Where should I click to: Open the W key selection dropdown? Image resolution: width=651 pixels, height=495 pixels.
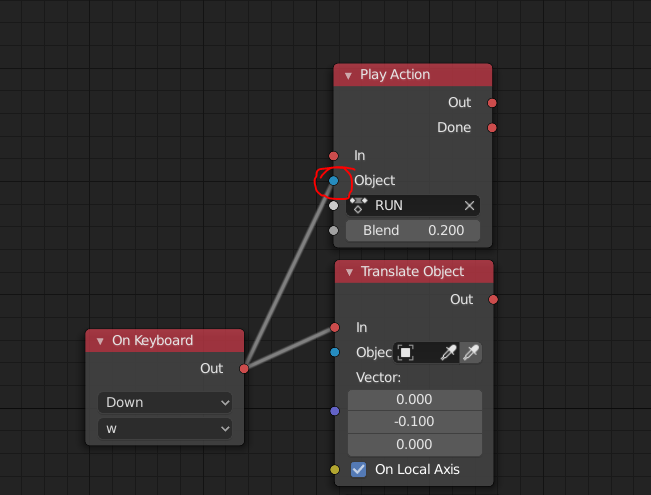click(x=165, y=429)
